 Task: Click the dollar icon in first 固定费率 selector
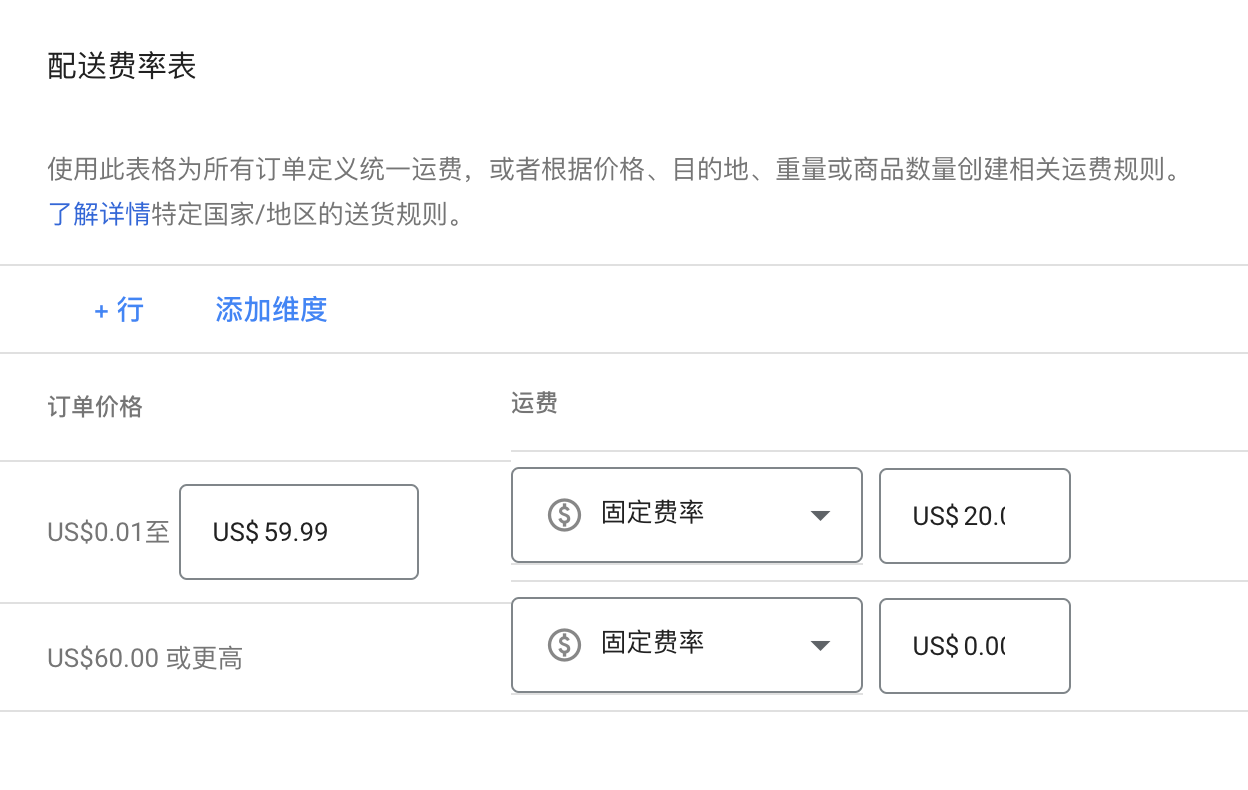(x=565, y=515)
